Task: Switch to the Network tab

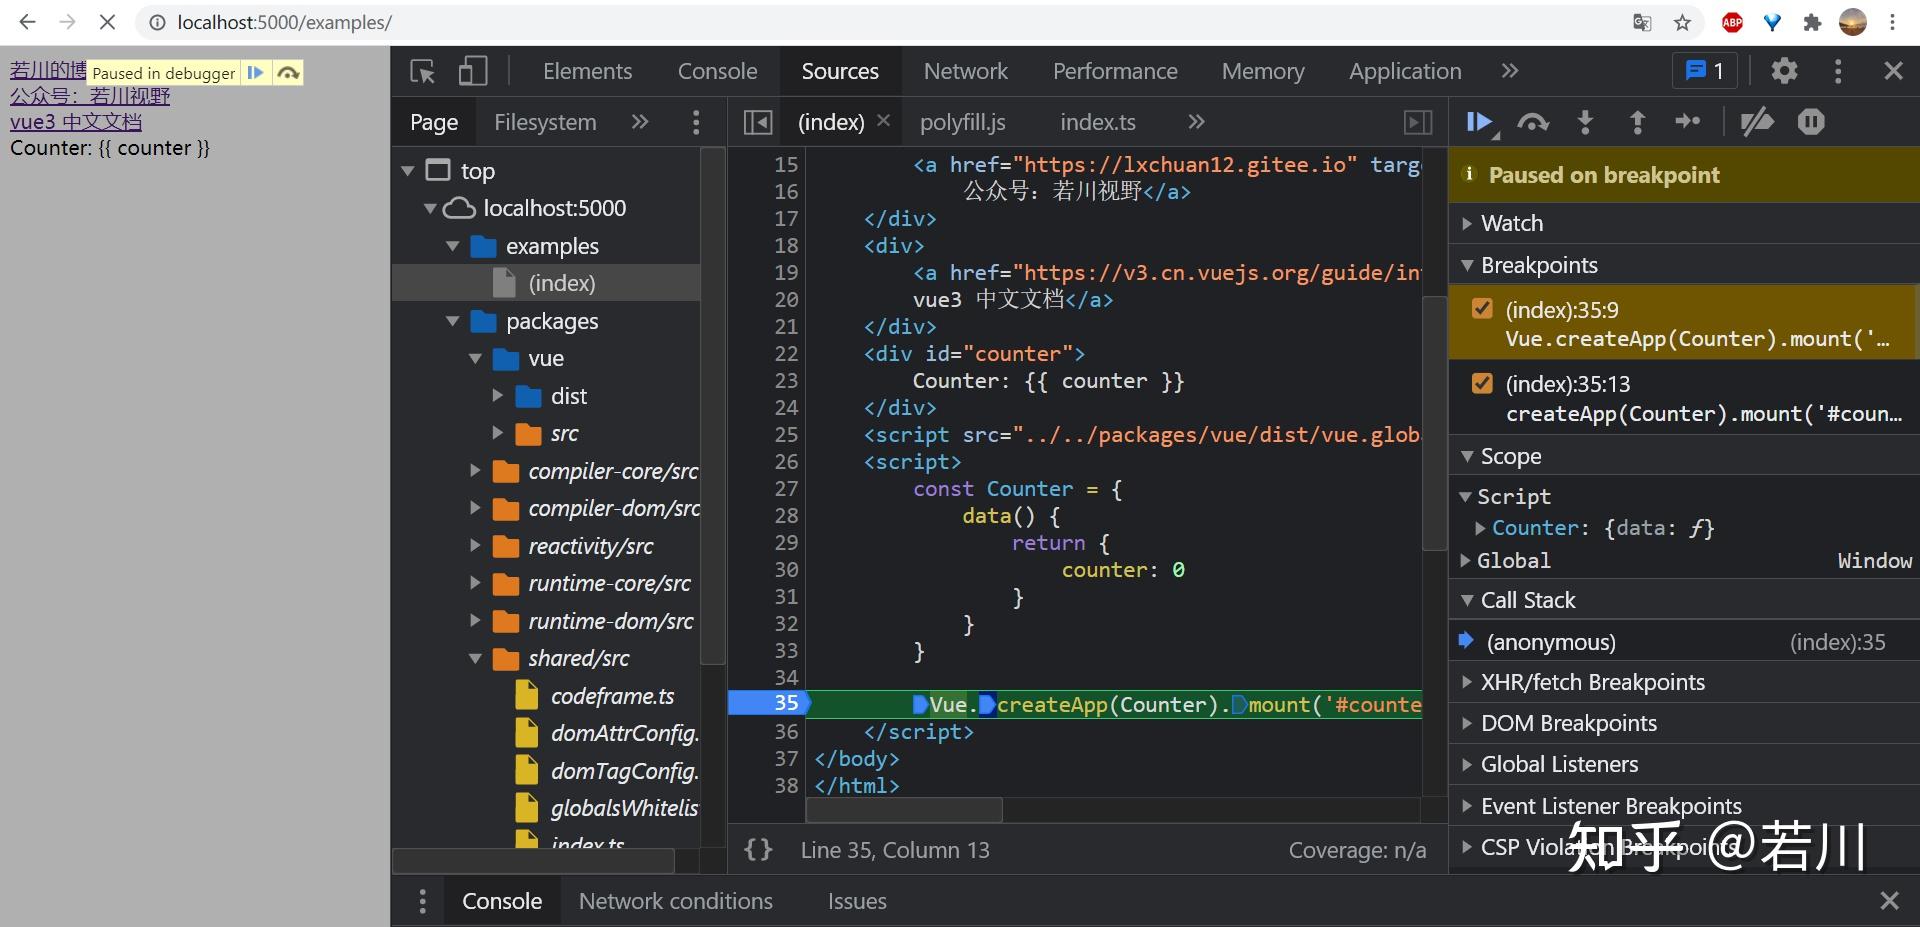Action: pos(965,71)
